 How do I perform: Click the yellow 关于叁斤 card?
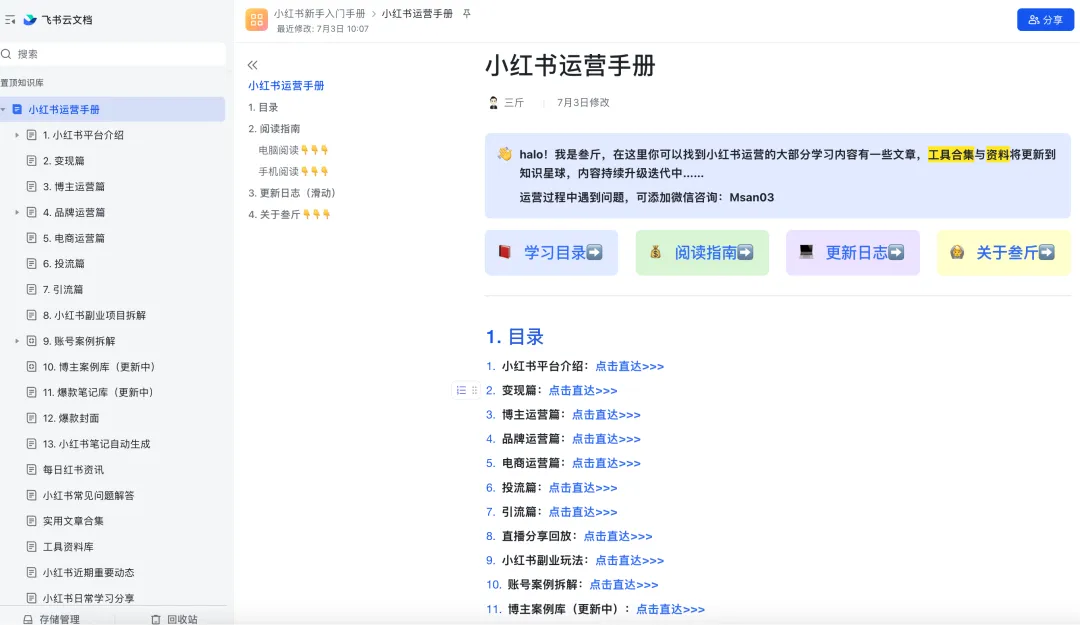point(1003,253)
